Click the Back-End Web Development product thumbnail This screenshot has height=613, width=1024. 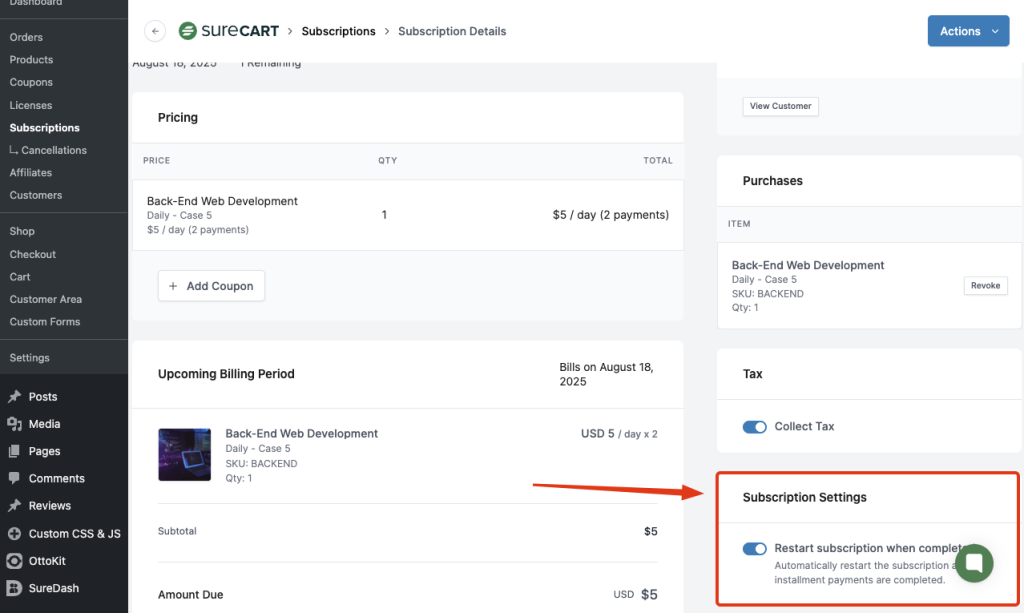pos(184,455)
